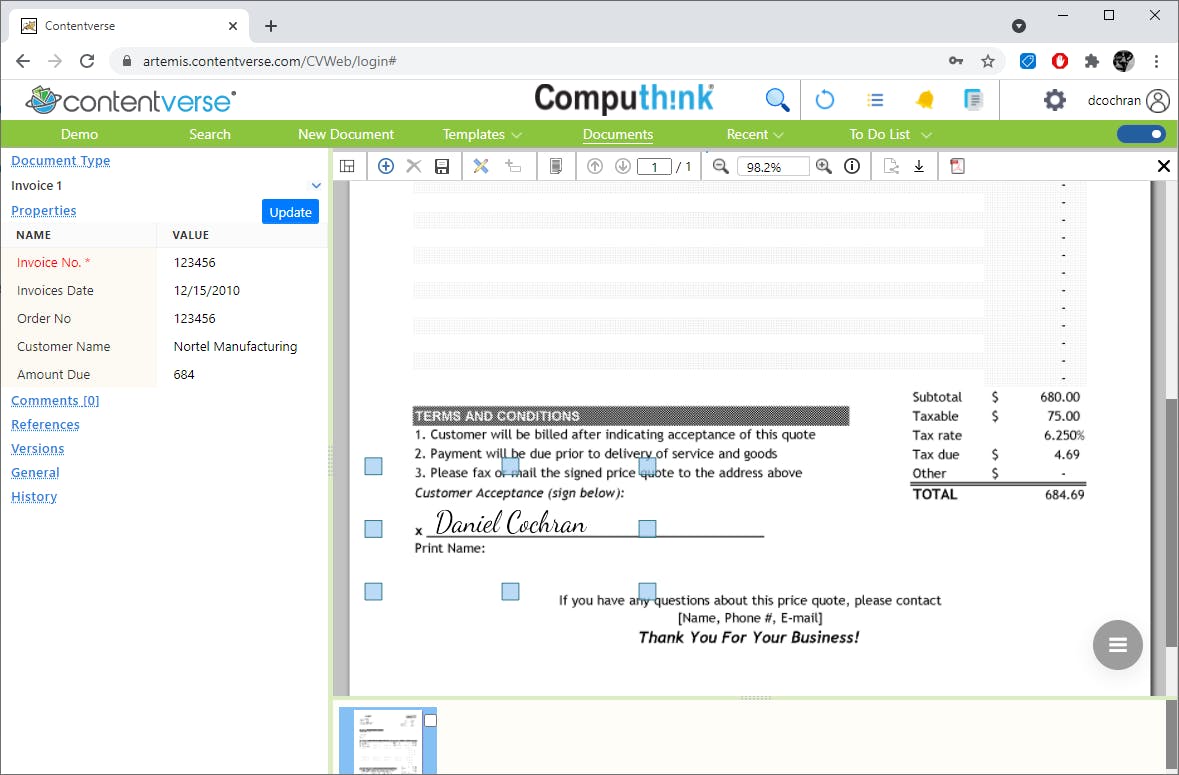The width and height of the screenshot is (1179, 775).
Task: Open the History link
Action: pyautogui.click(x=34, y=497)
